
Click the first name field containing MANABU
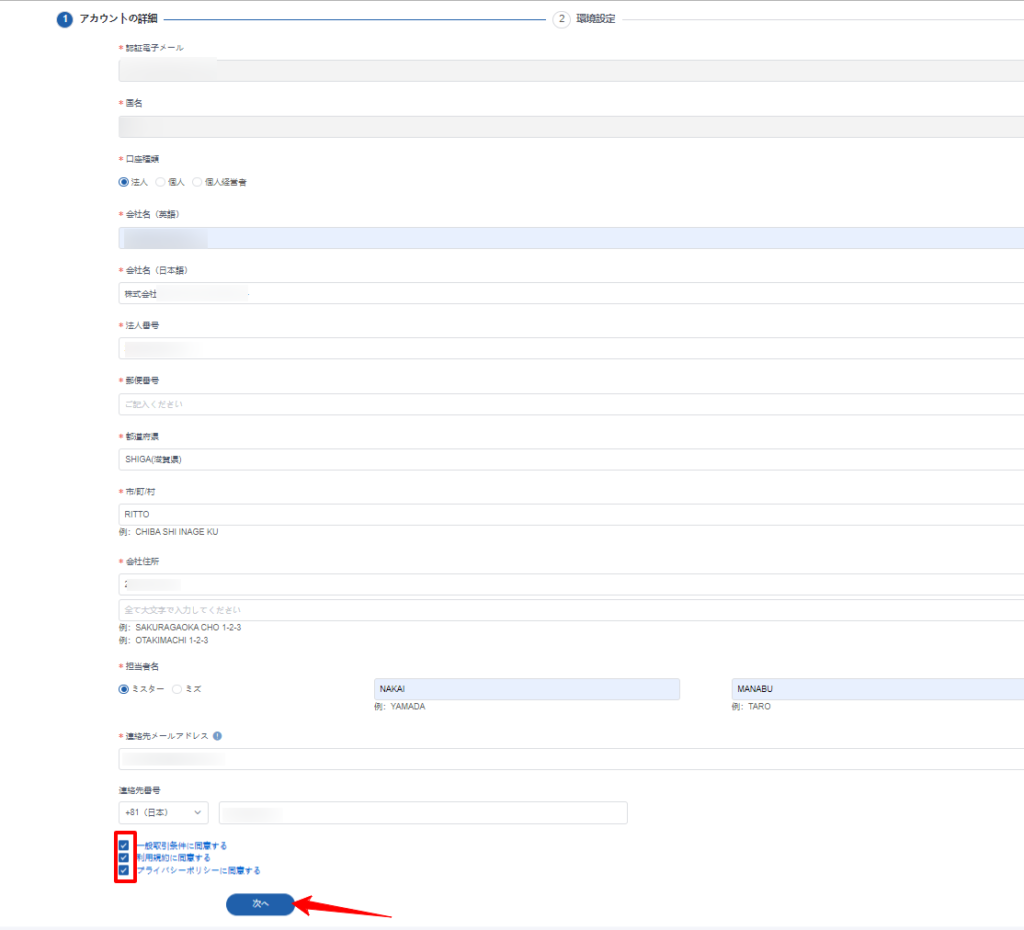click(878, 689)
